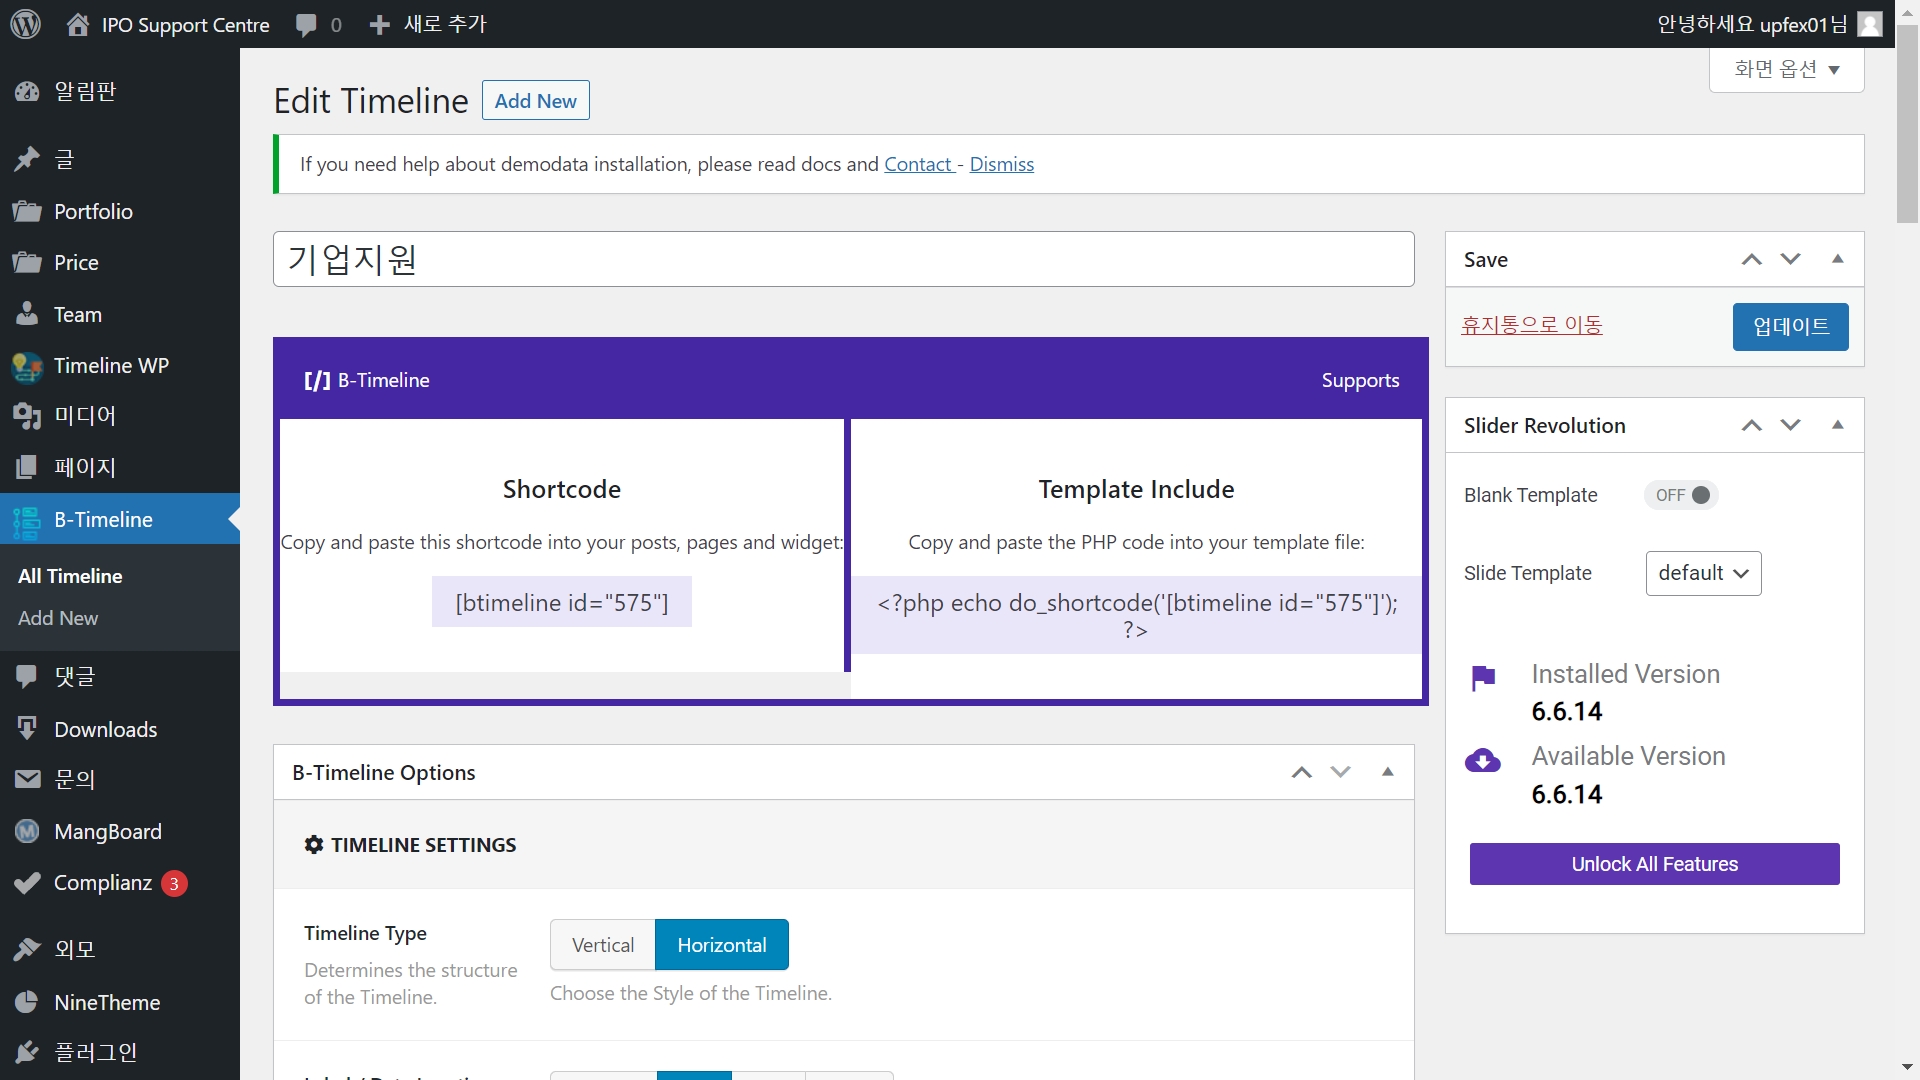
Task: Move B-Timeline Options panel down
Action: click(x=1341, y=772)
